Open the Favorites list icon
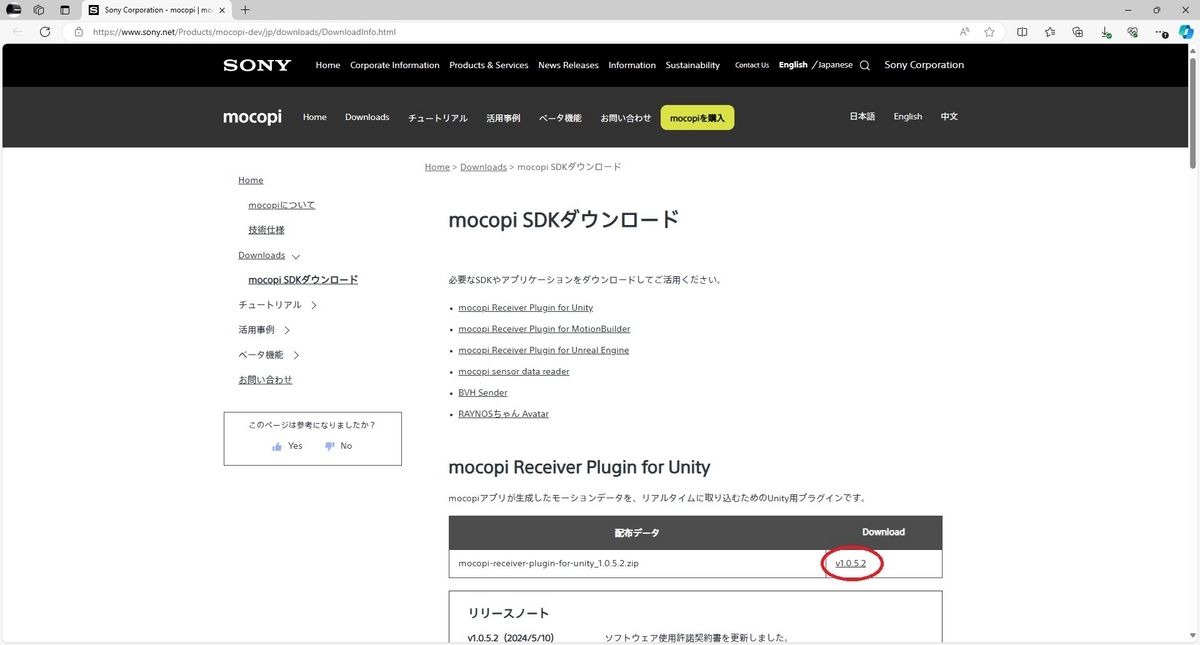The height and width of the screenshot is (645, 1200). pyautogui.click(x=1050, y=32)
